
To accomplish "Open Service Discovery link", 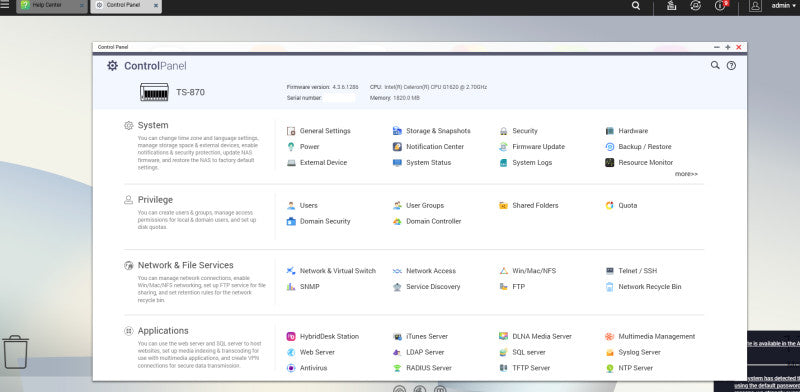I will 433,287.
